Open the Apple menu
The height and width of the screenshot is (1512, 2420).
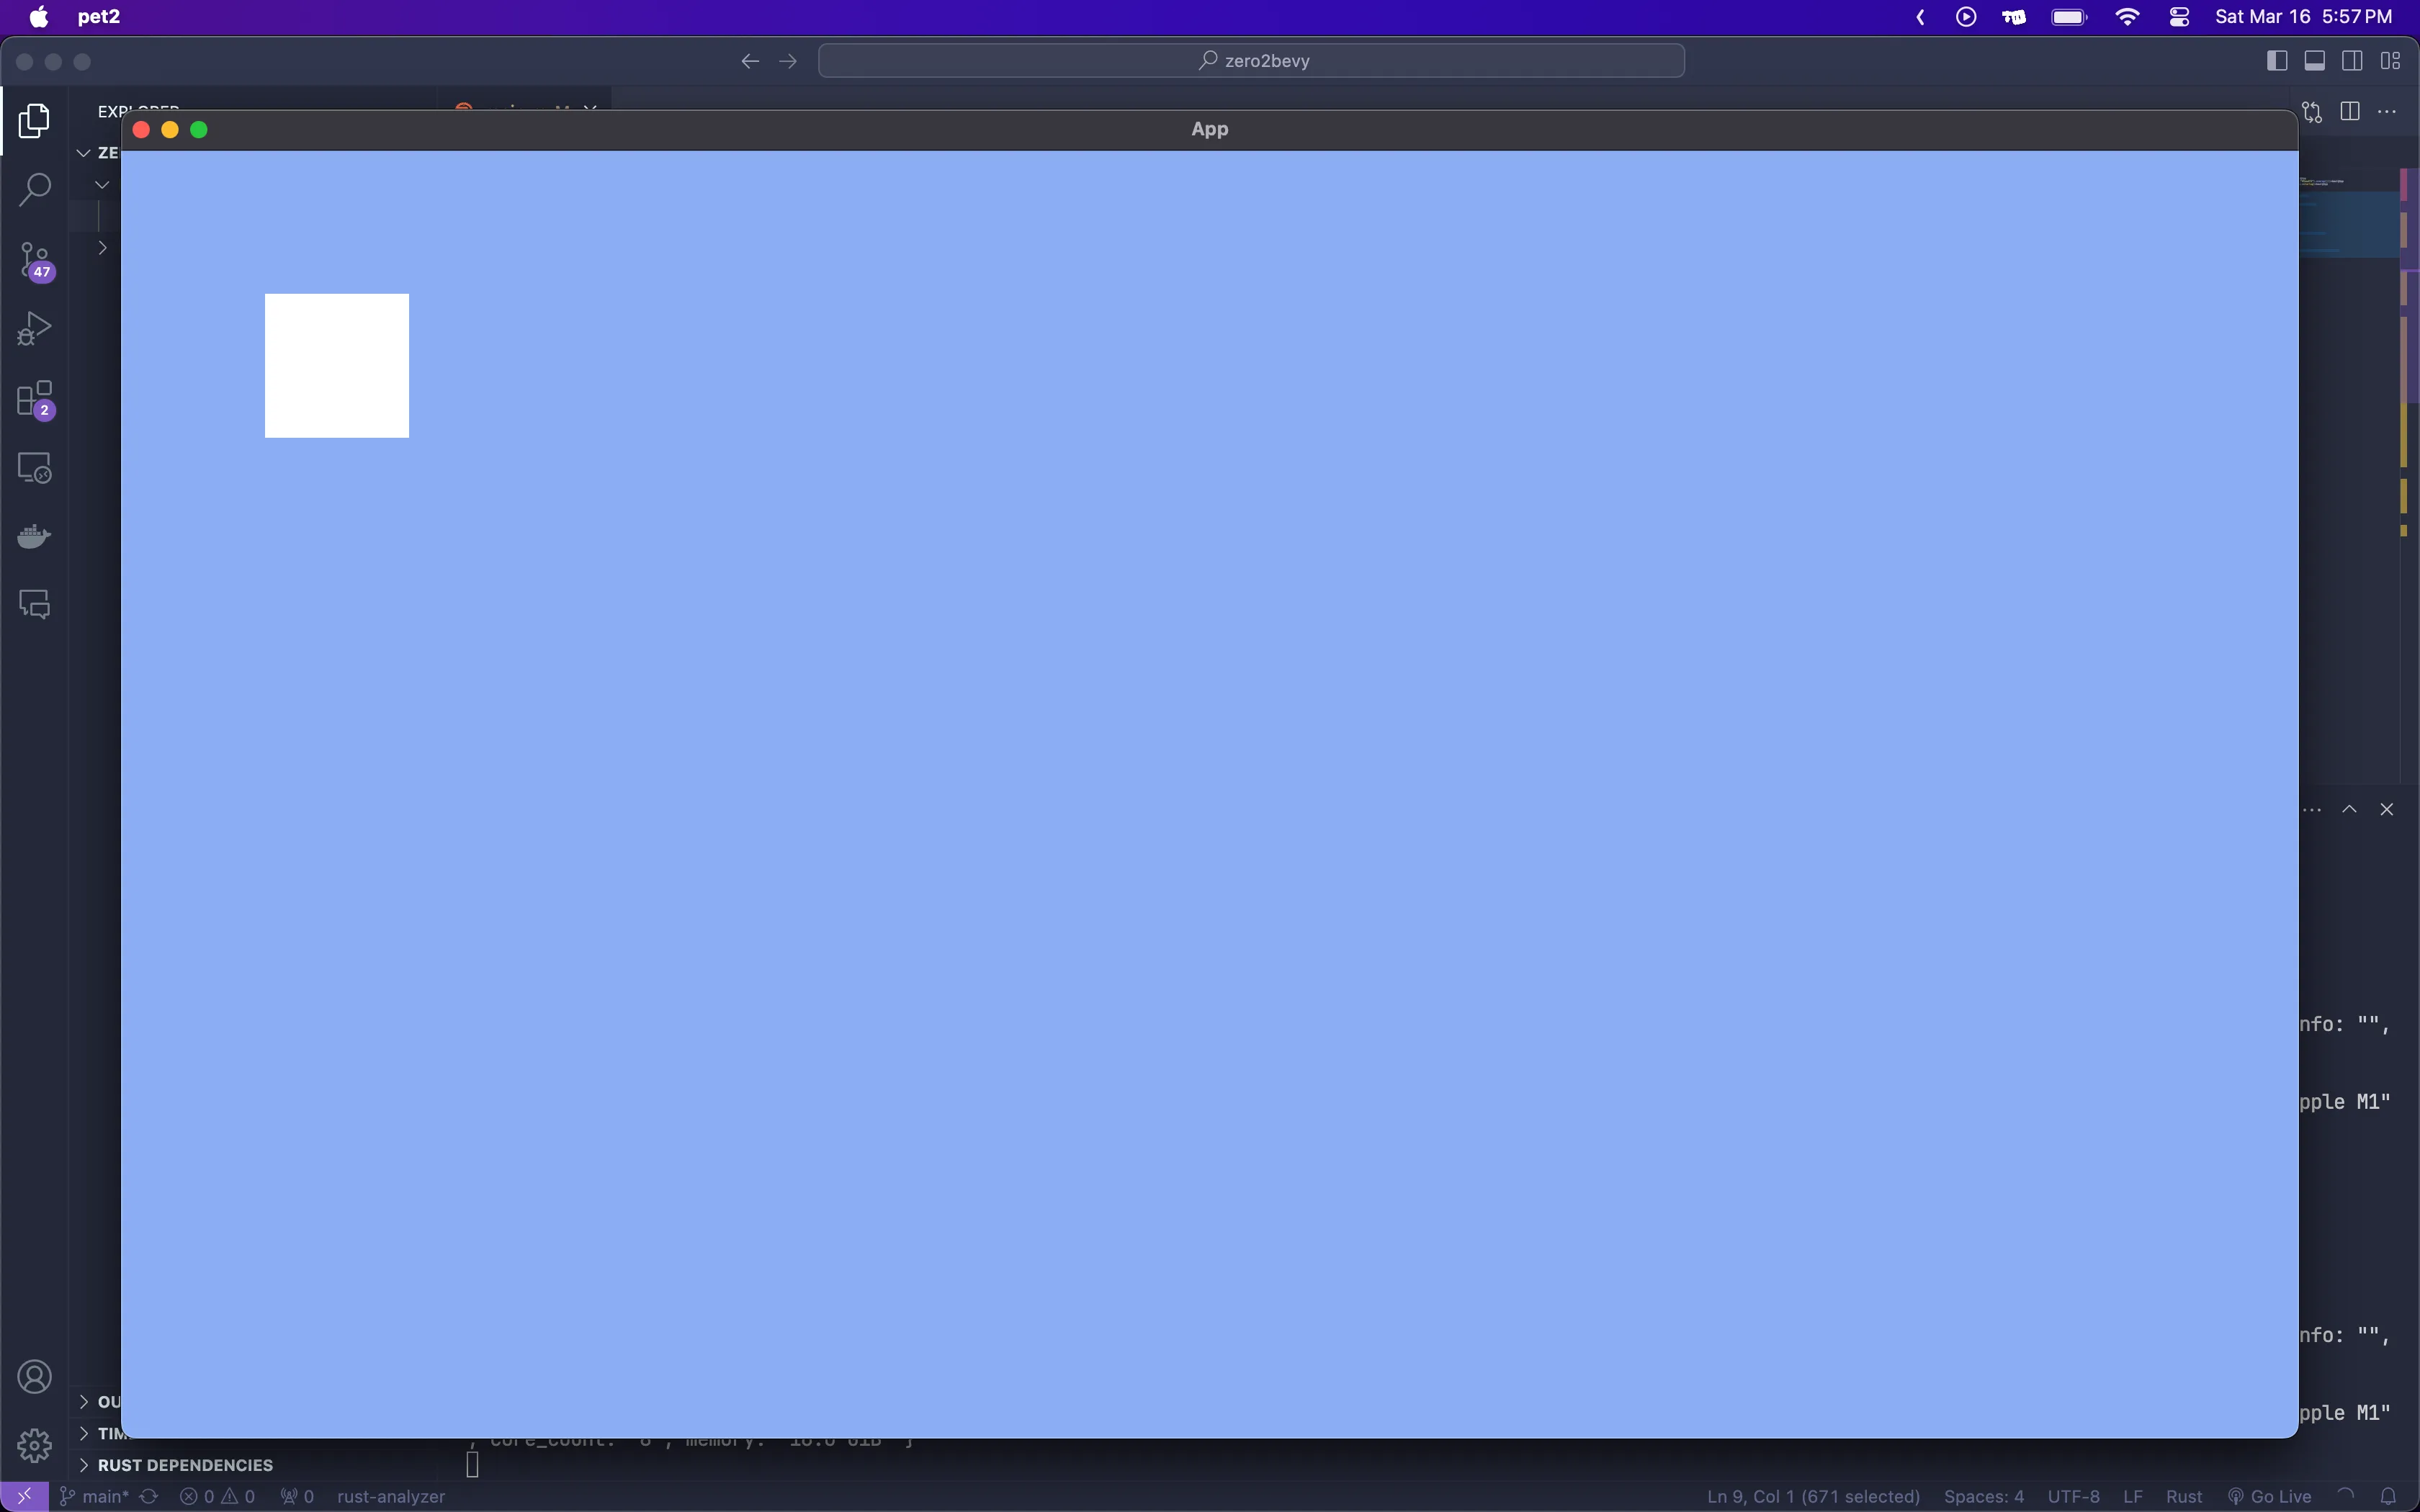click(38, 17)
